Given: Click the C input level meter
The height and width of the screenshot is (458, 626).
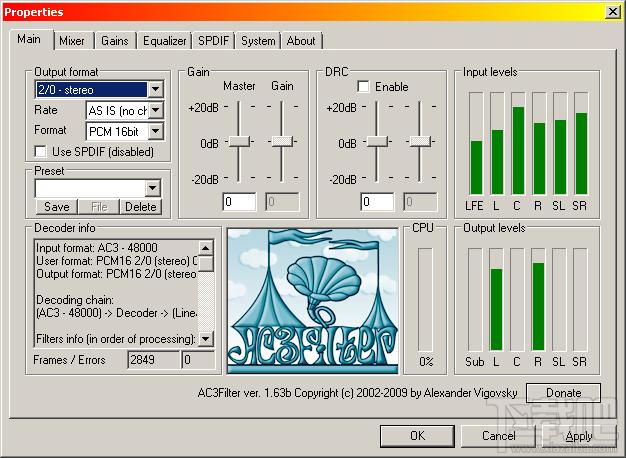Looking at the screenshot, I should [518, 143].
